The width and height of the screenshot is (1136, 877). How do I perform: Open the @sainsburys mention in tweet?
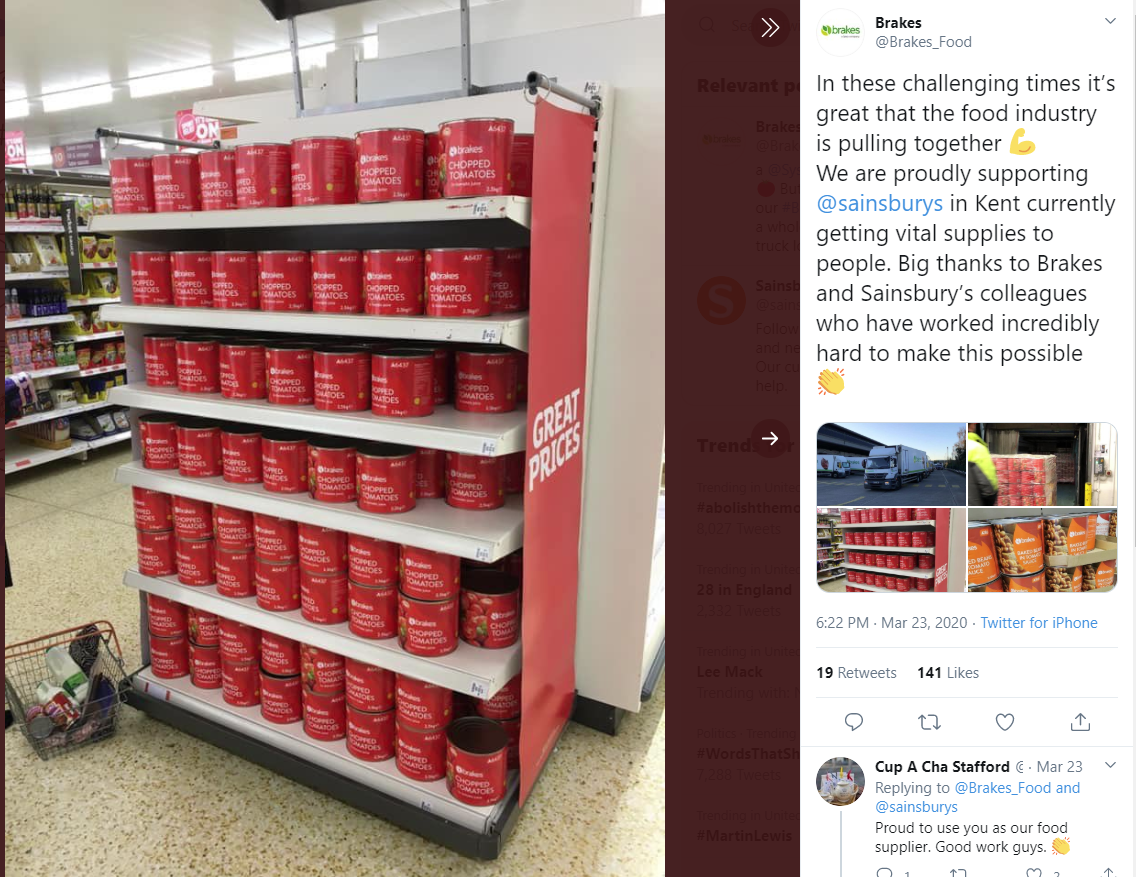click(880, 203)
